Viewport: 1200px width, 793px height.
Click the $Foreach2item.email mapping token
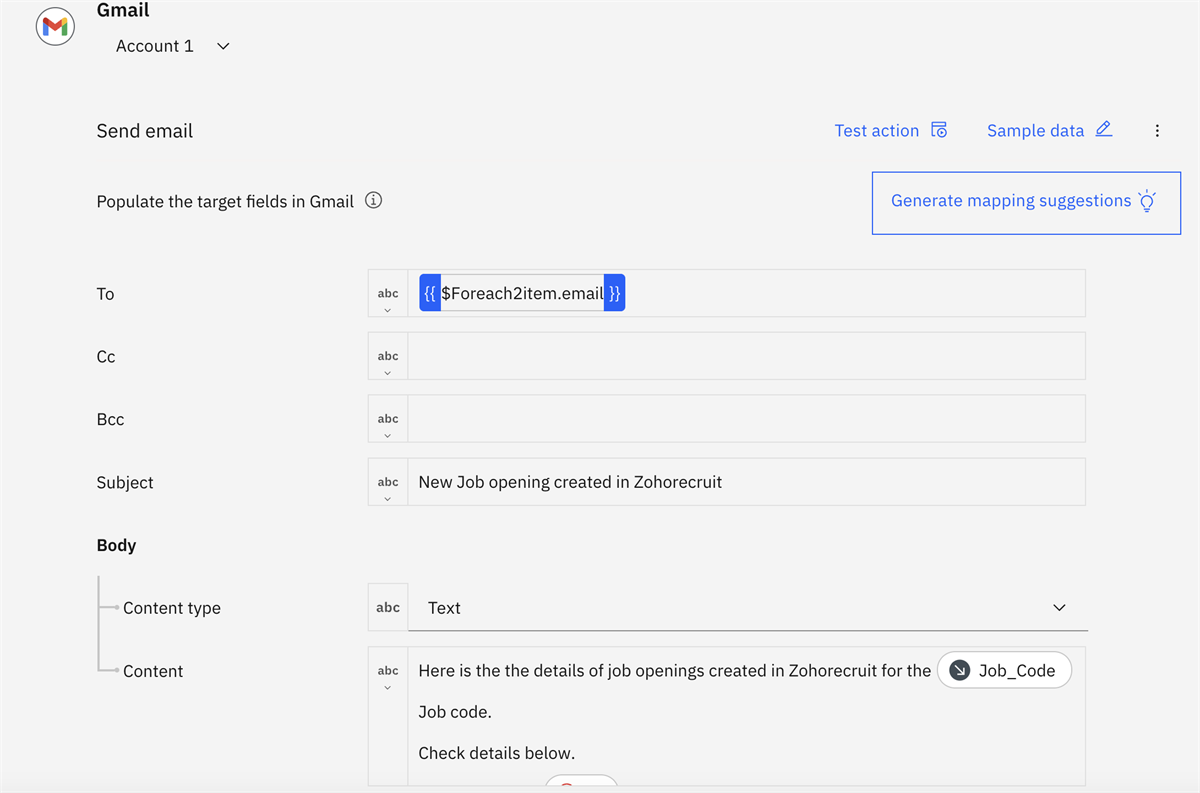522,293
